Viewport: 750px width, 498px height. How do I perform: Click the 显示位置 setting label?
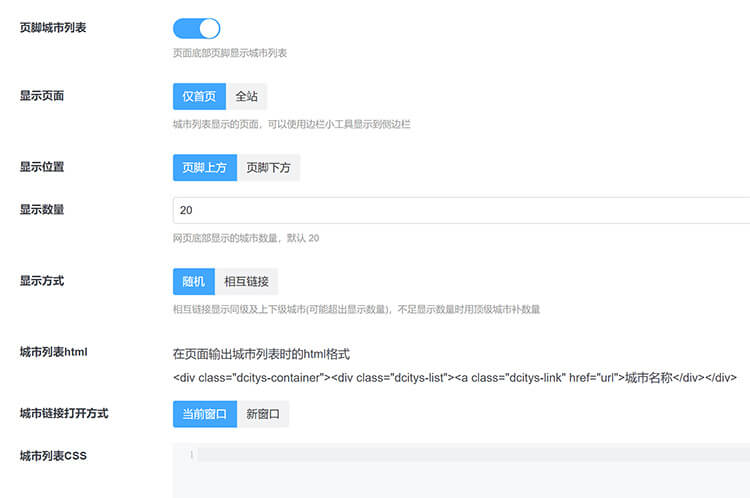(x=42, y=167)
